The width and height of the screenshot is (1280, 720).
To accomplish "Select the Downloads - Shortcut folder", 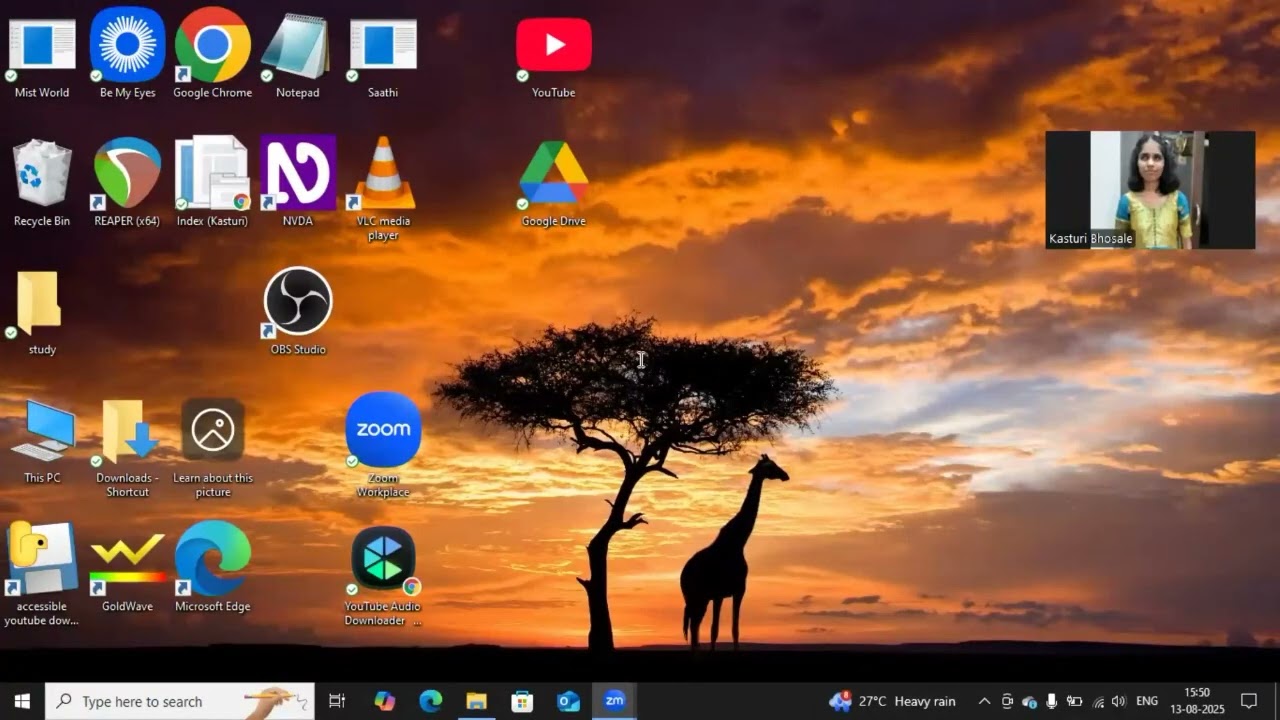I will [127, 448].
